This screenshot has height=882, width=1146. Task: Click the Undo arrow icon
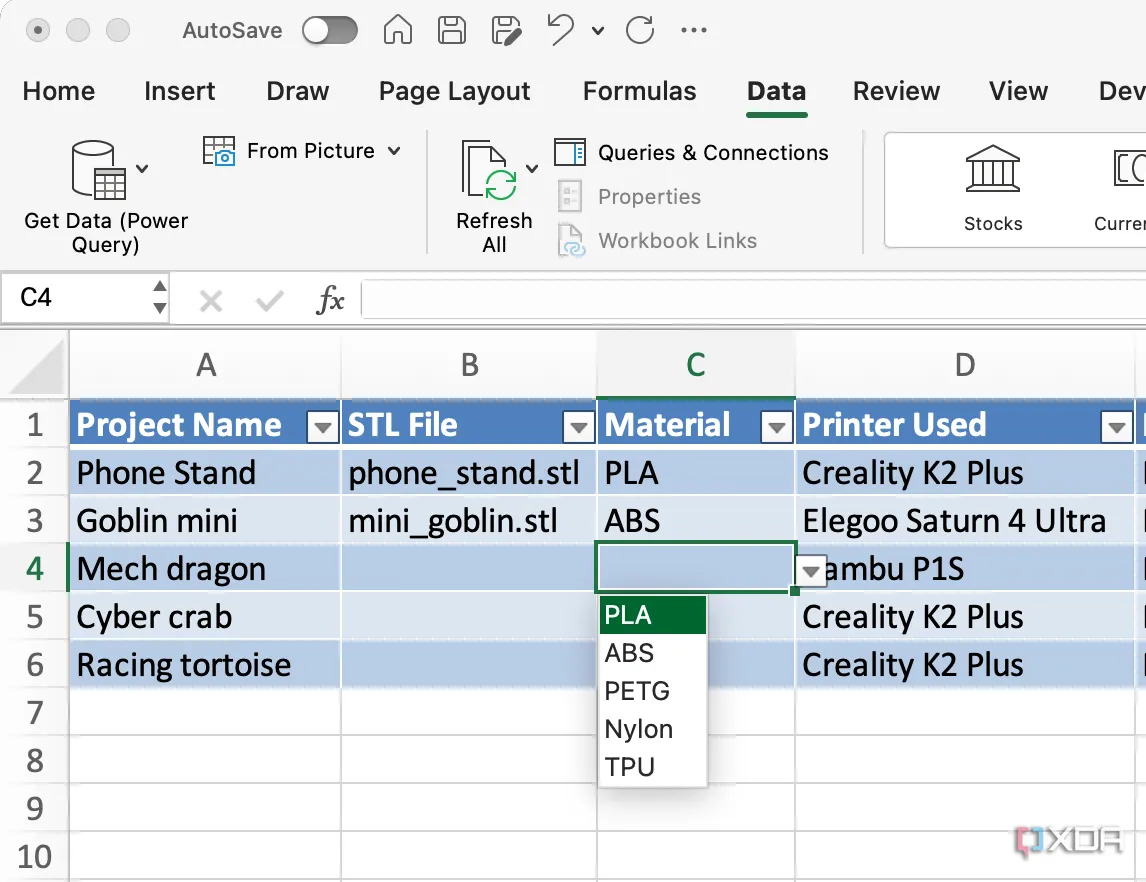tap(561, 30)
